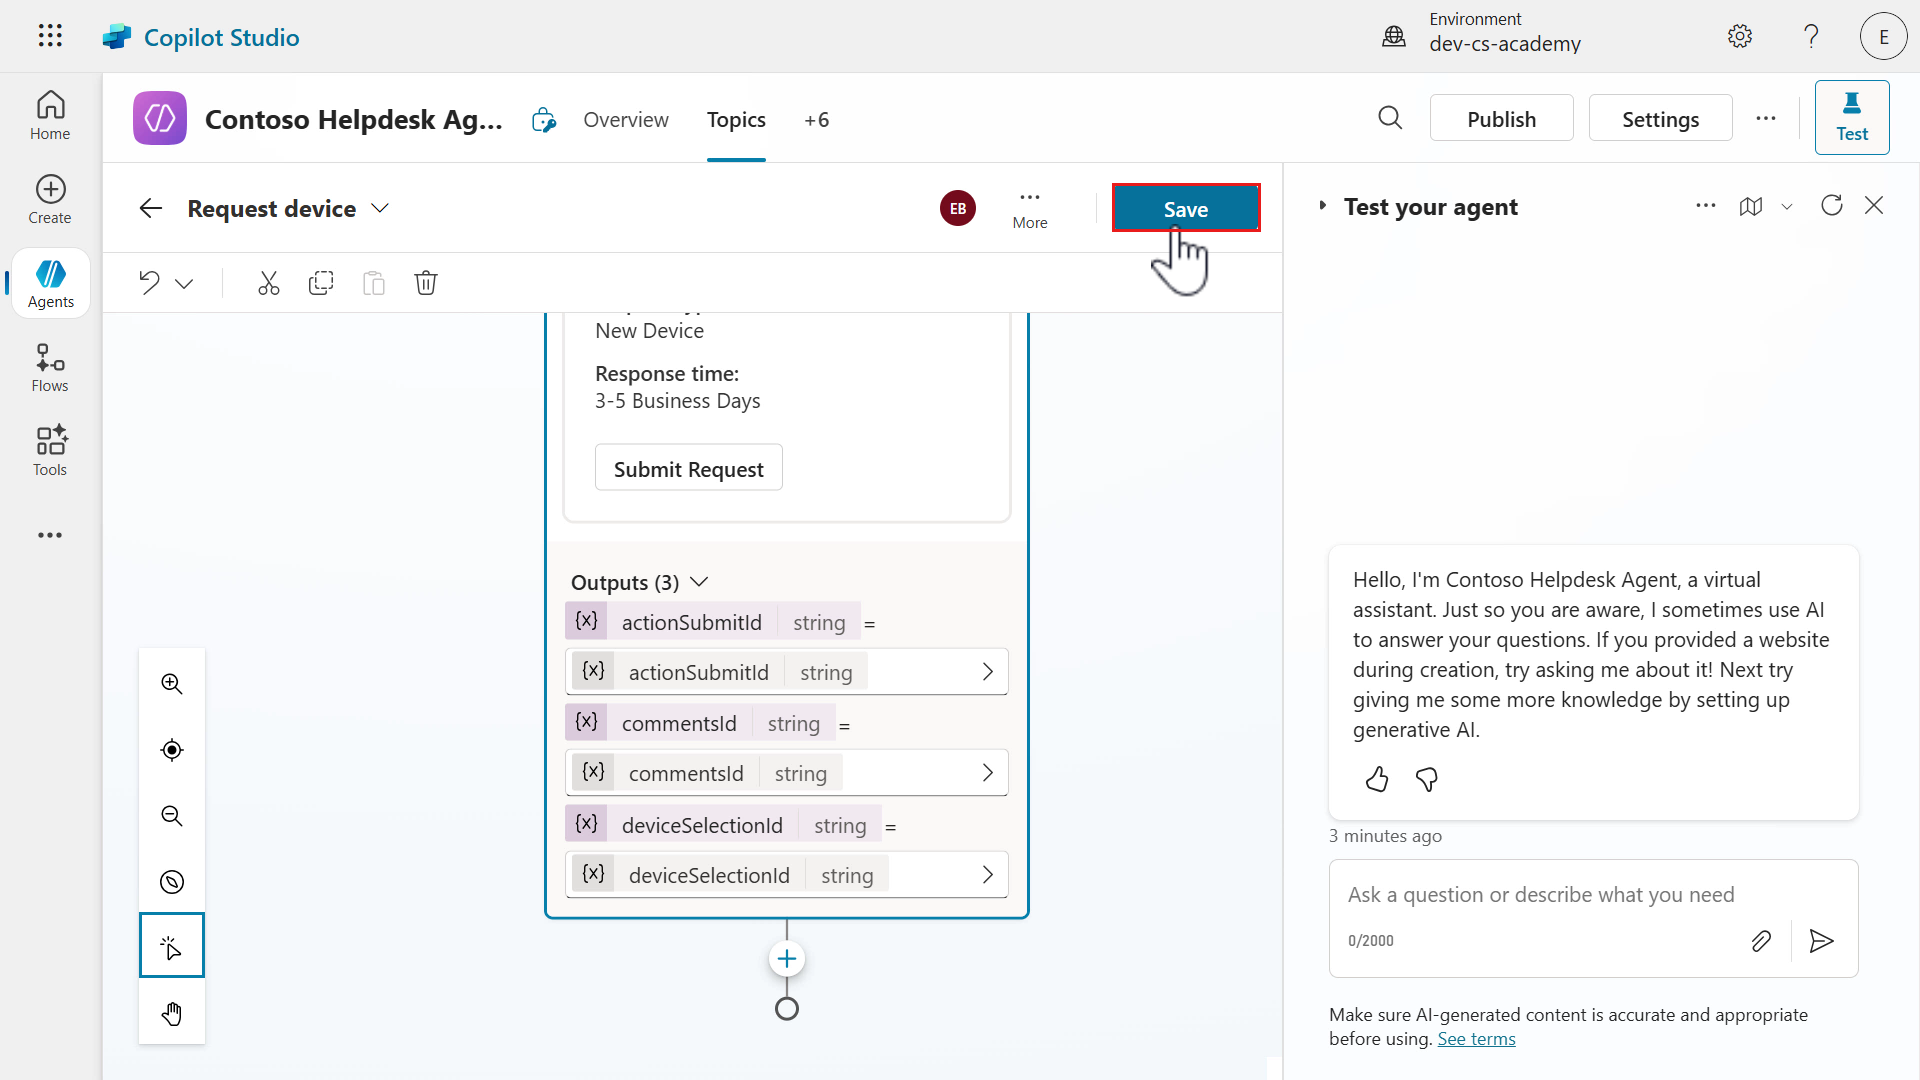The width and height of the screenshot is (1920, 1080).
Task: Click the copy icon in toolbar
Action: [321, 283]
